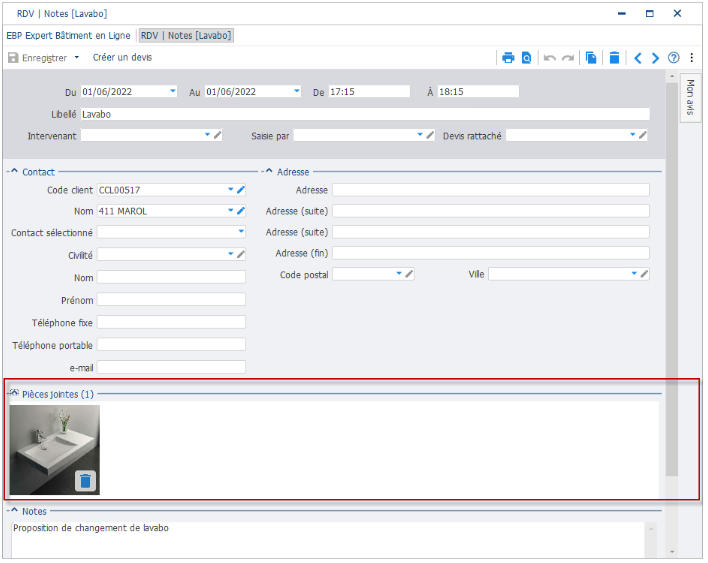
Task: Open the Code client dropdown
Action: pos(231,190)
